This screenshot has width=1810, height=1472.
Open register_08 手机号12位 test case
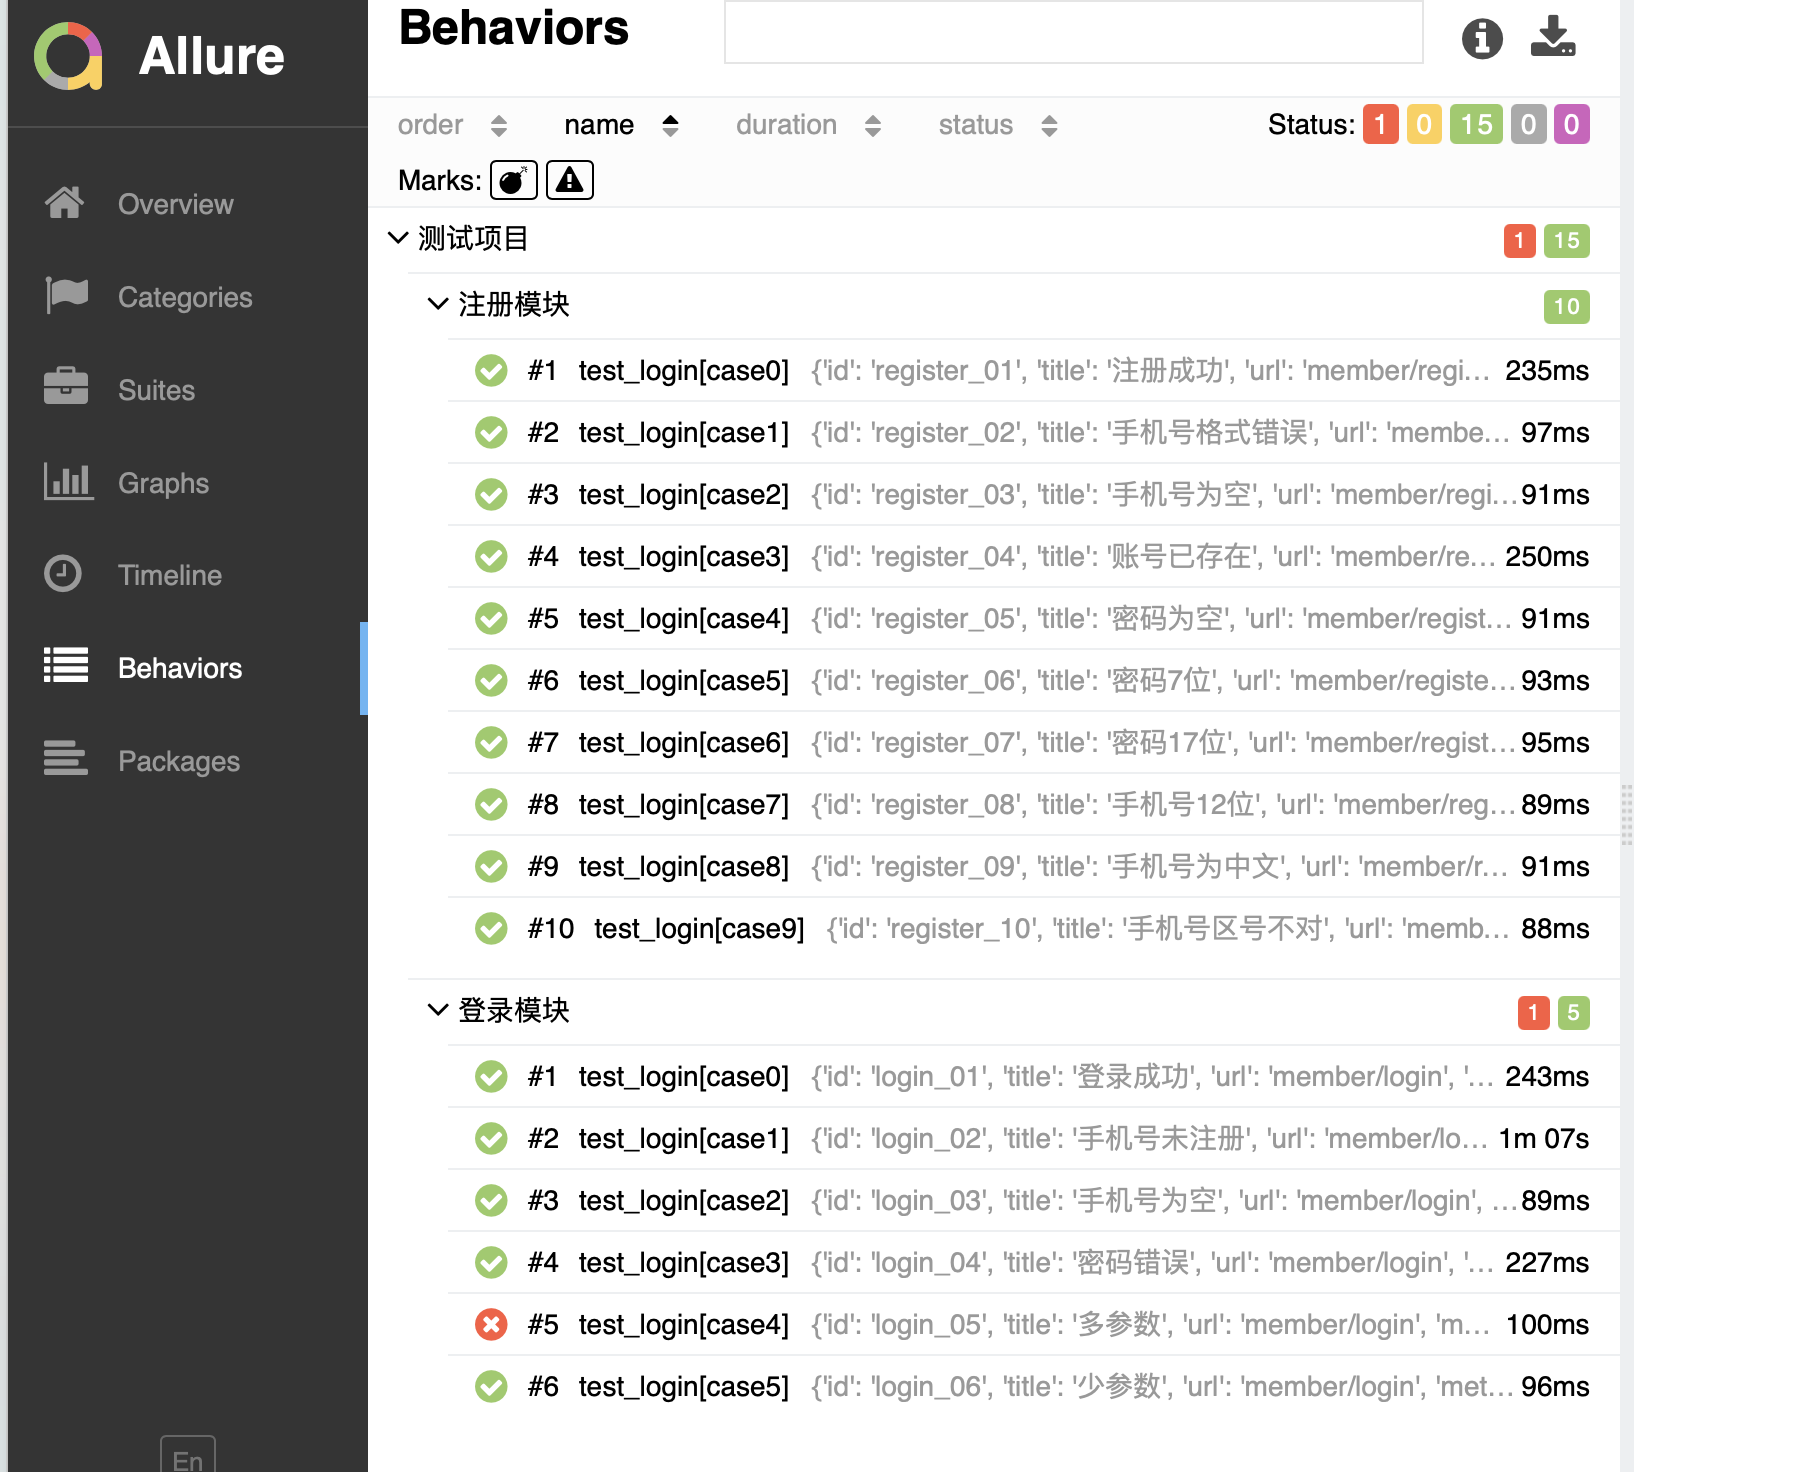[x=1033, y=804]
